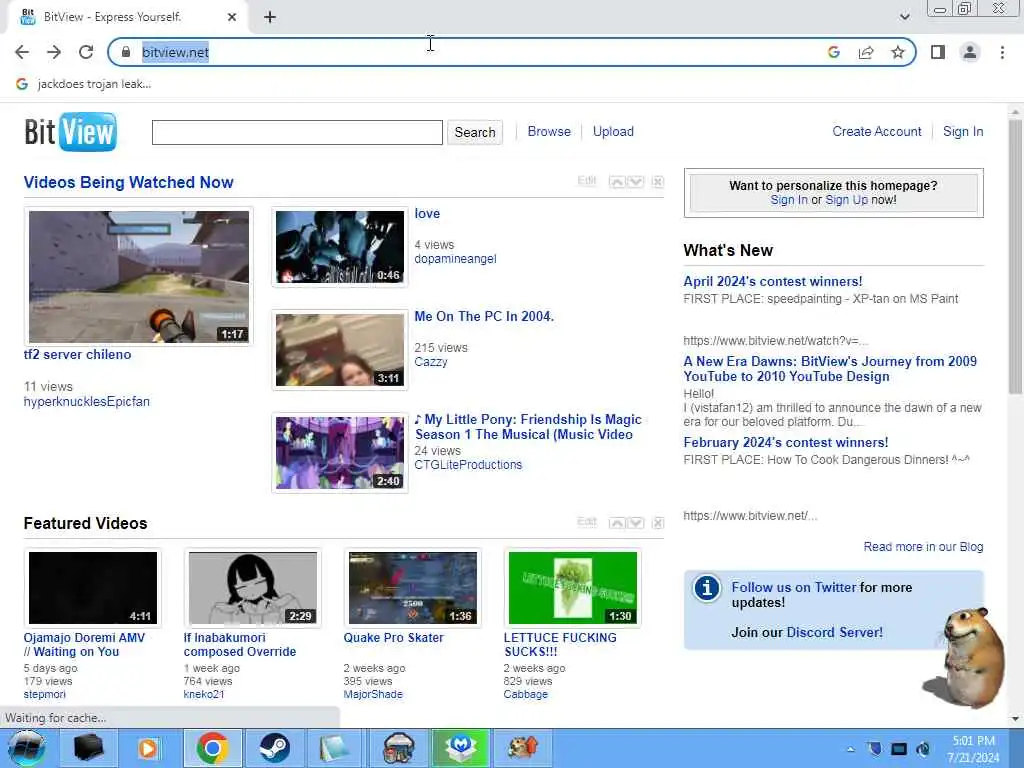1024x768 pixels.
Task: Open the padlock site info icon
Action: pos(126,52)
